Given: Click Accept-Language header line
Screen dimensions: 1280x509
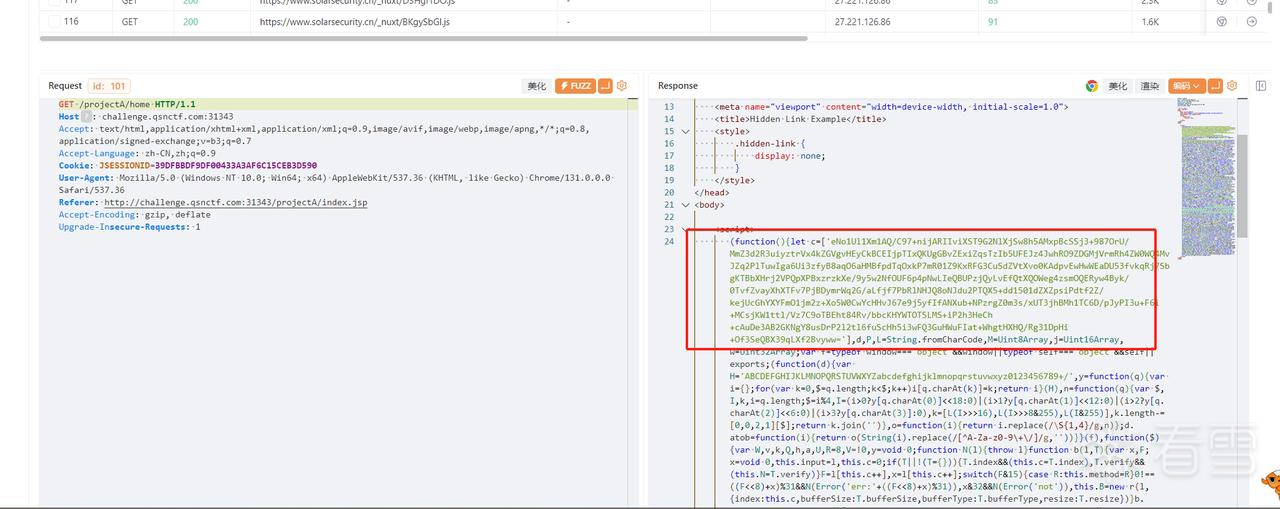Looking at the screenshot, I should [137, 153].
